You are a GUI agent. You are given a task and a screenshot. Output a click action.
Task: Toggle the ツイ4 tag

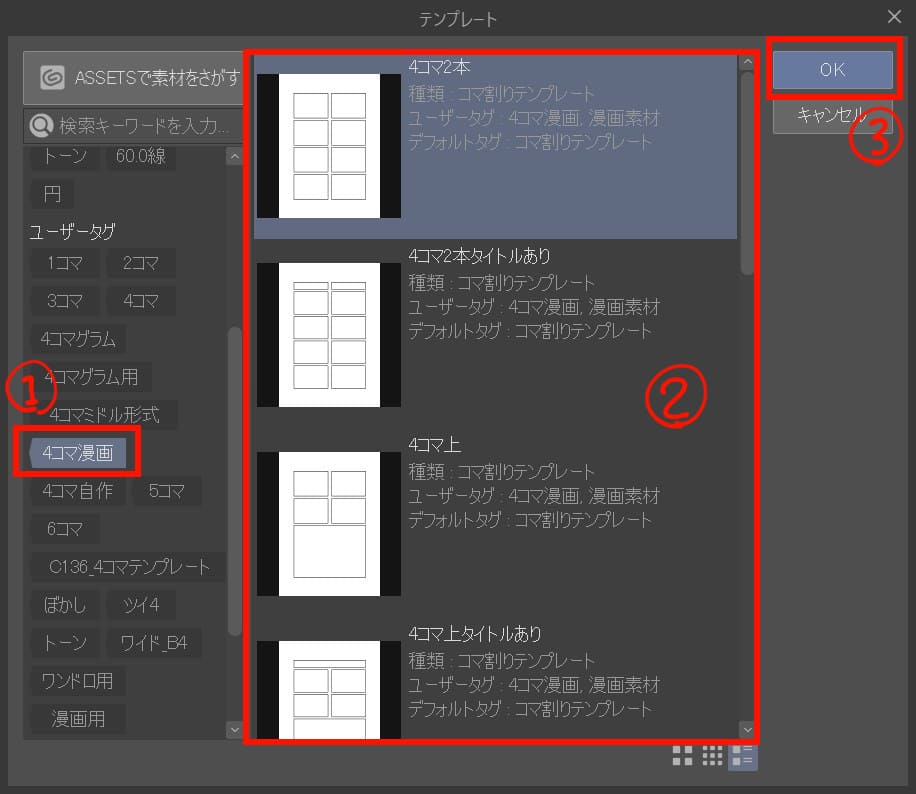(x=141, y=605)
